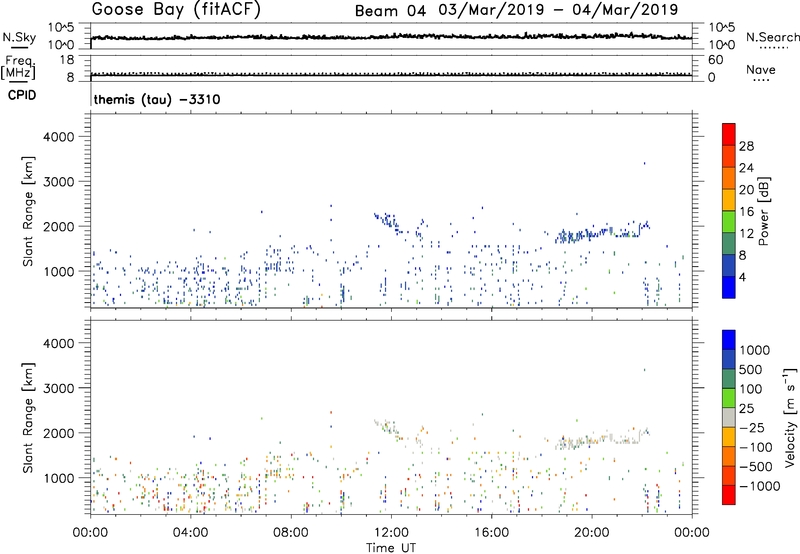This screenshot has width=800, height=554.
Task: Click the 'Beam 04' label
Action: pos(390,11)
